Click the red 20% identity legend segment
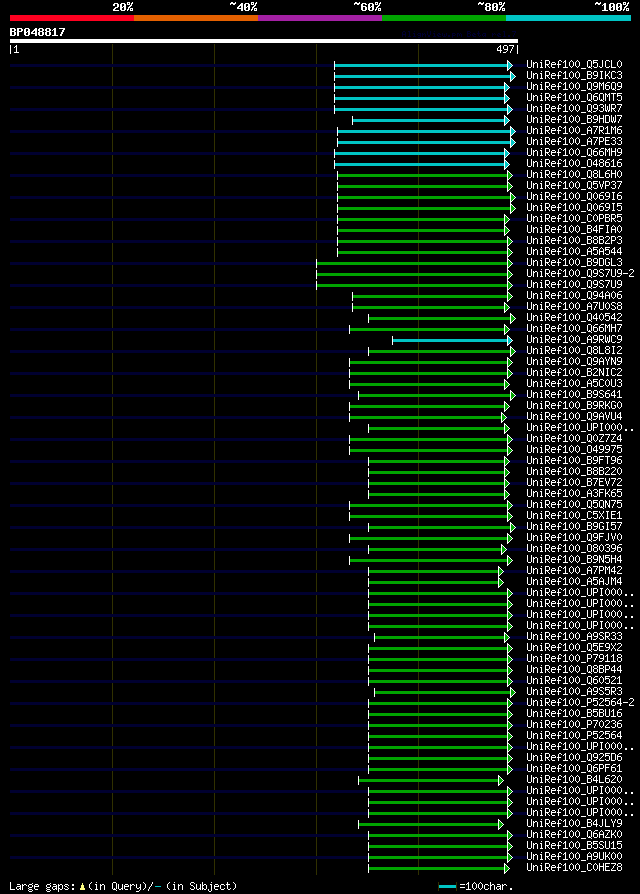This screenshot has width=640, height=894. pos(72,18)
